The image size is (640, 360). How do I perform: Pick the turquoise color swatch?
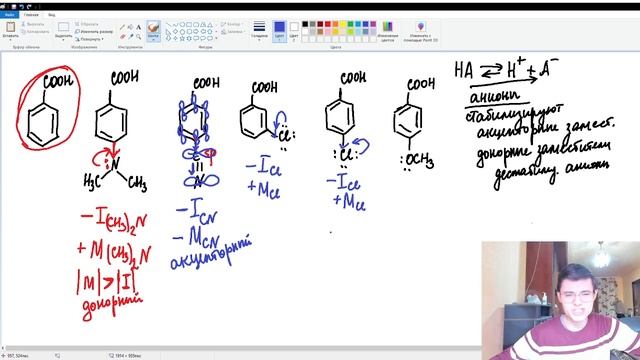tap(358, 24)
